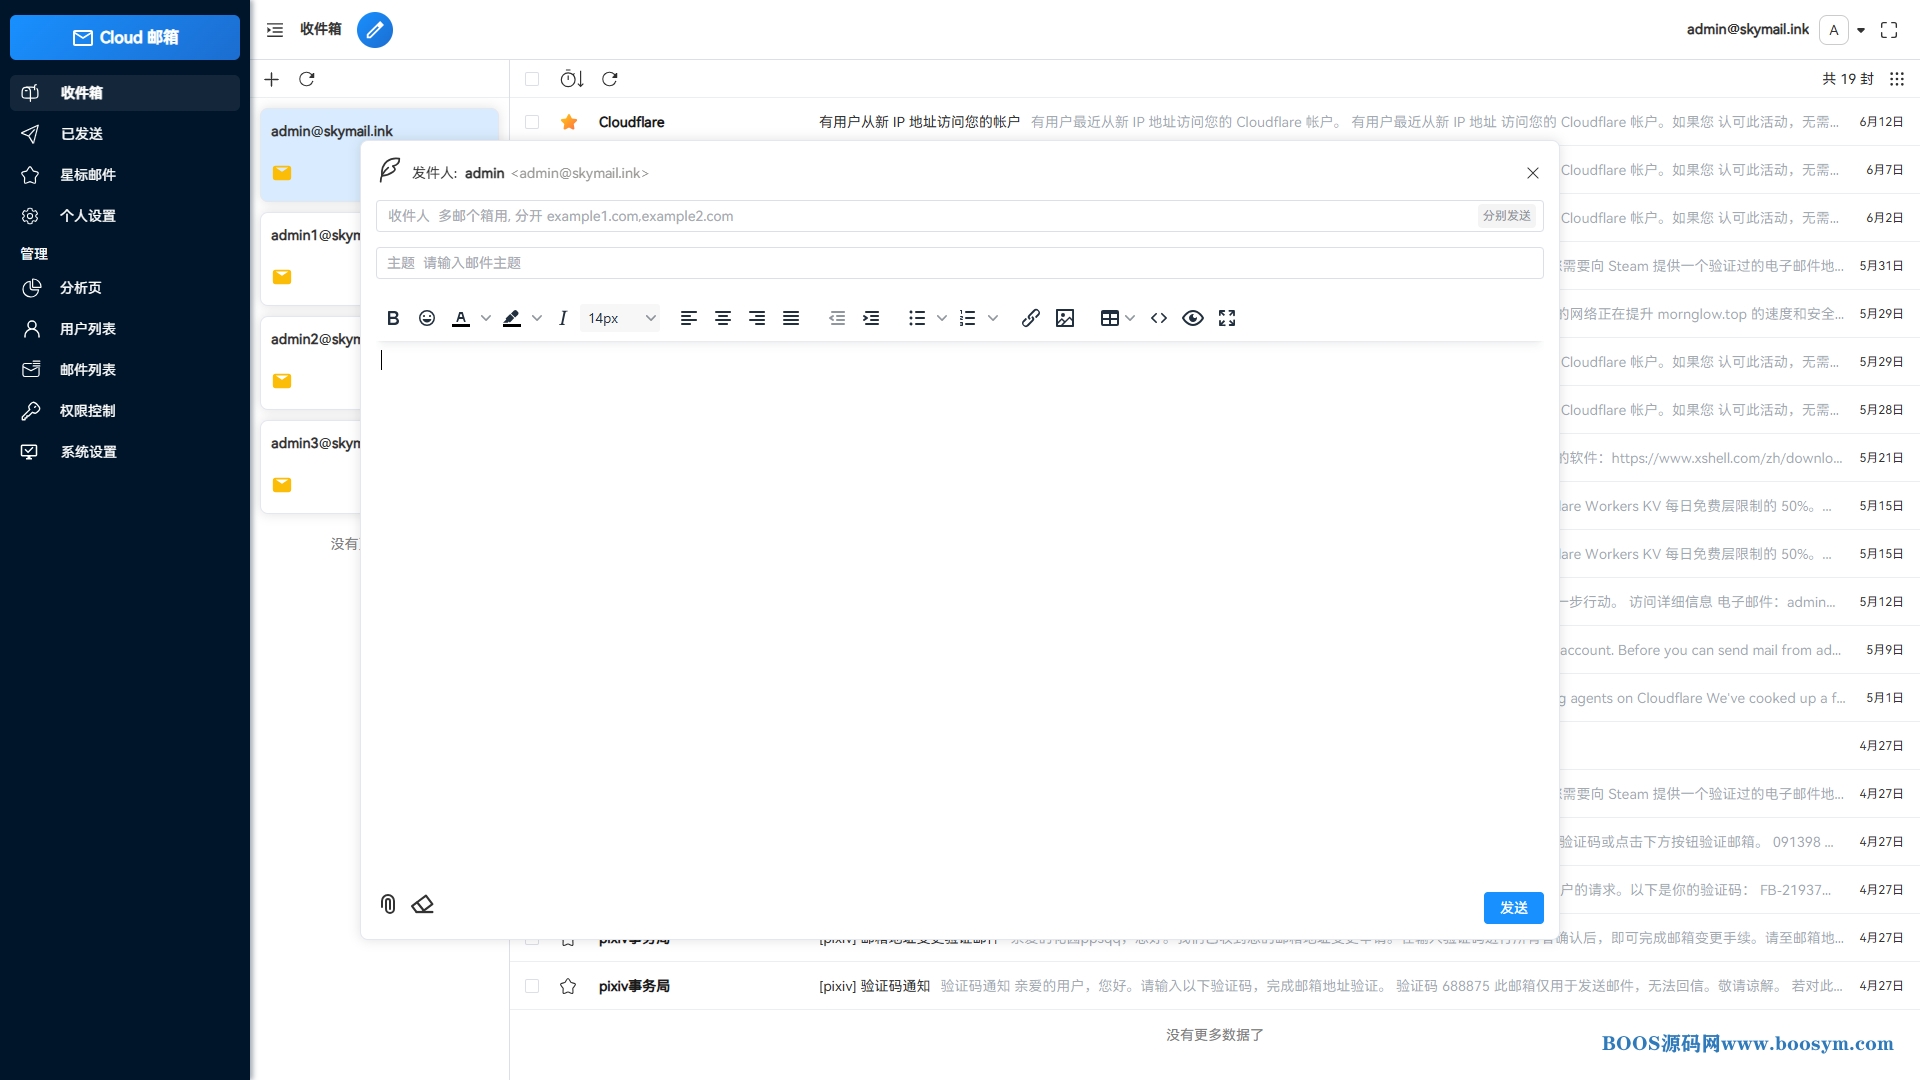The width and height of the screenshot is (1920, 1080).
Task: Click the 分别发送 send separately button
Action: pyautogui.click(x=1506, y=216)
